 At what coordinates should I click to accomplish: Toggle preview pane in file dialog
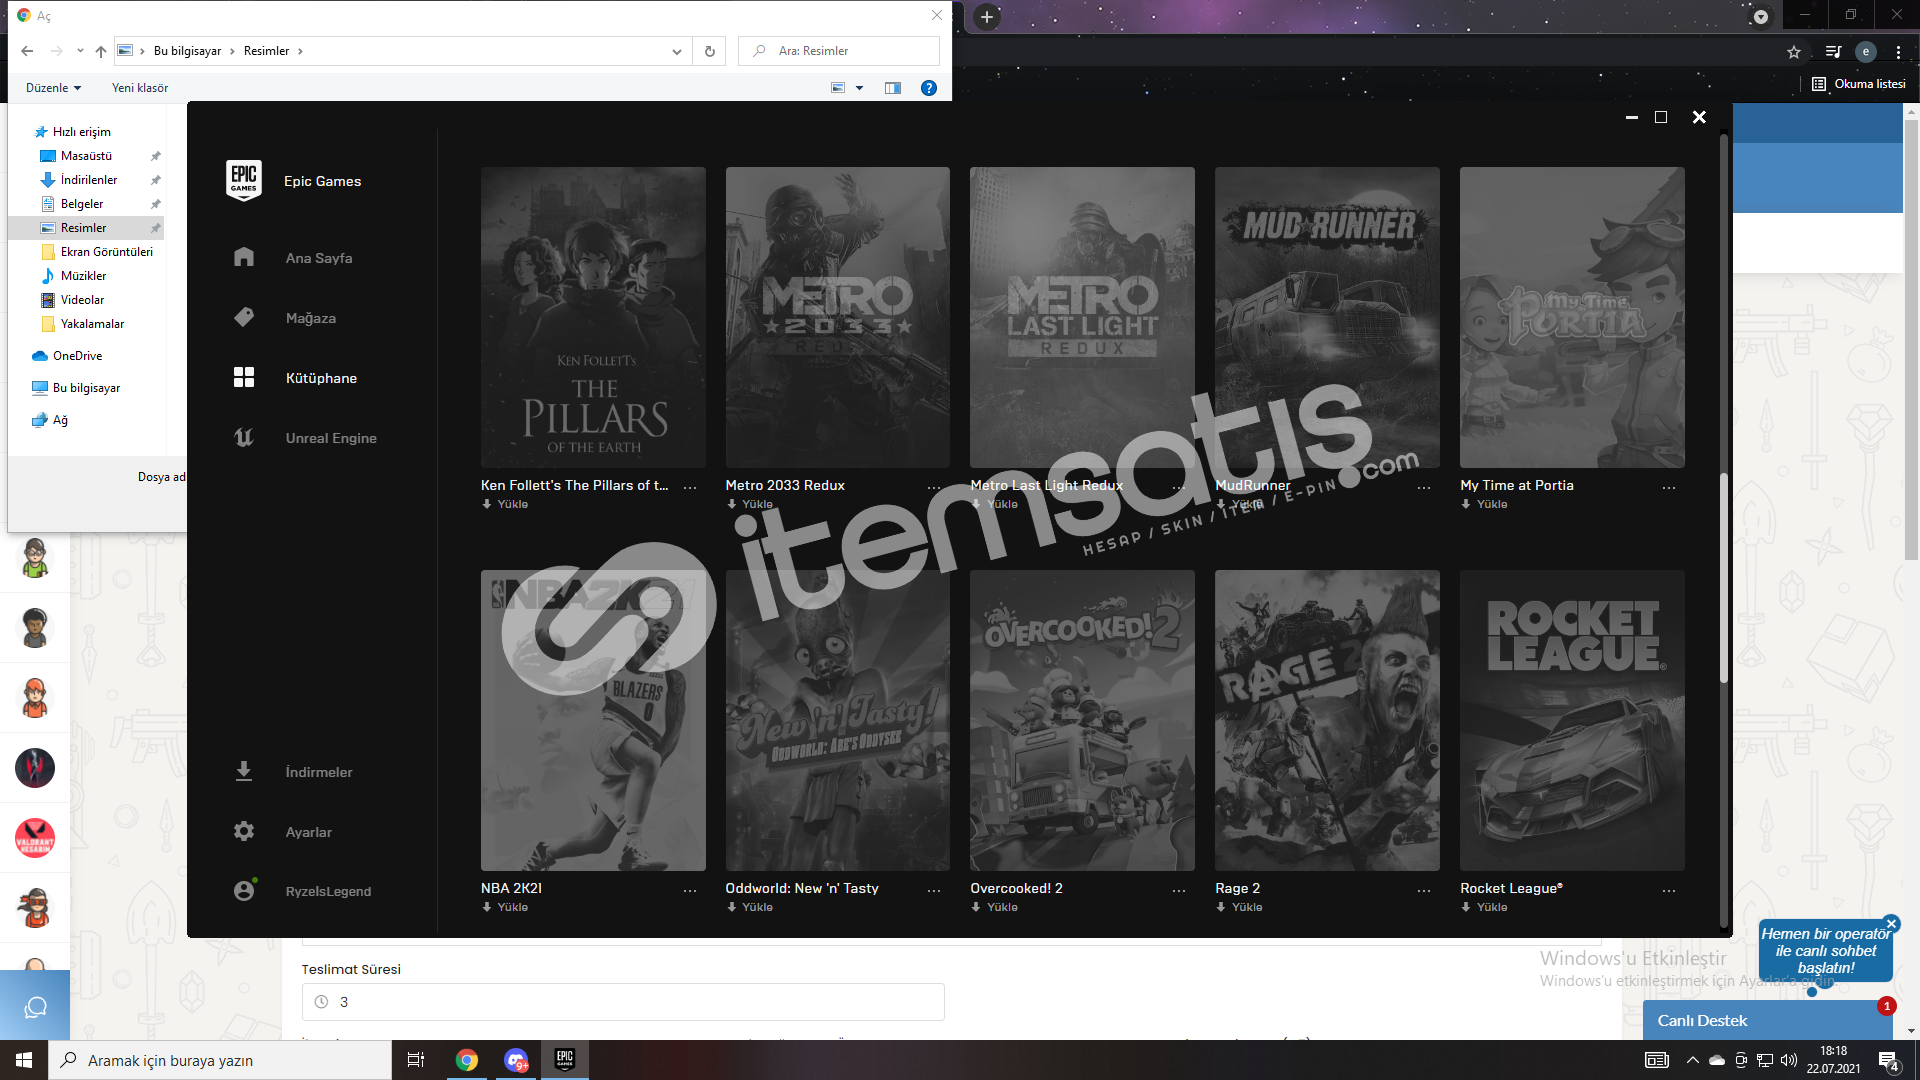(x=893, y=88)
